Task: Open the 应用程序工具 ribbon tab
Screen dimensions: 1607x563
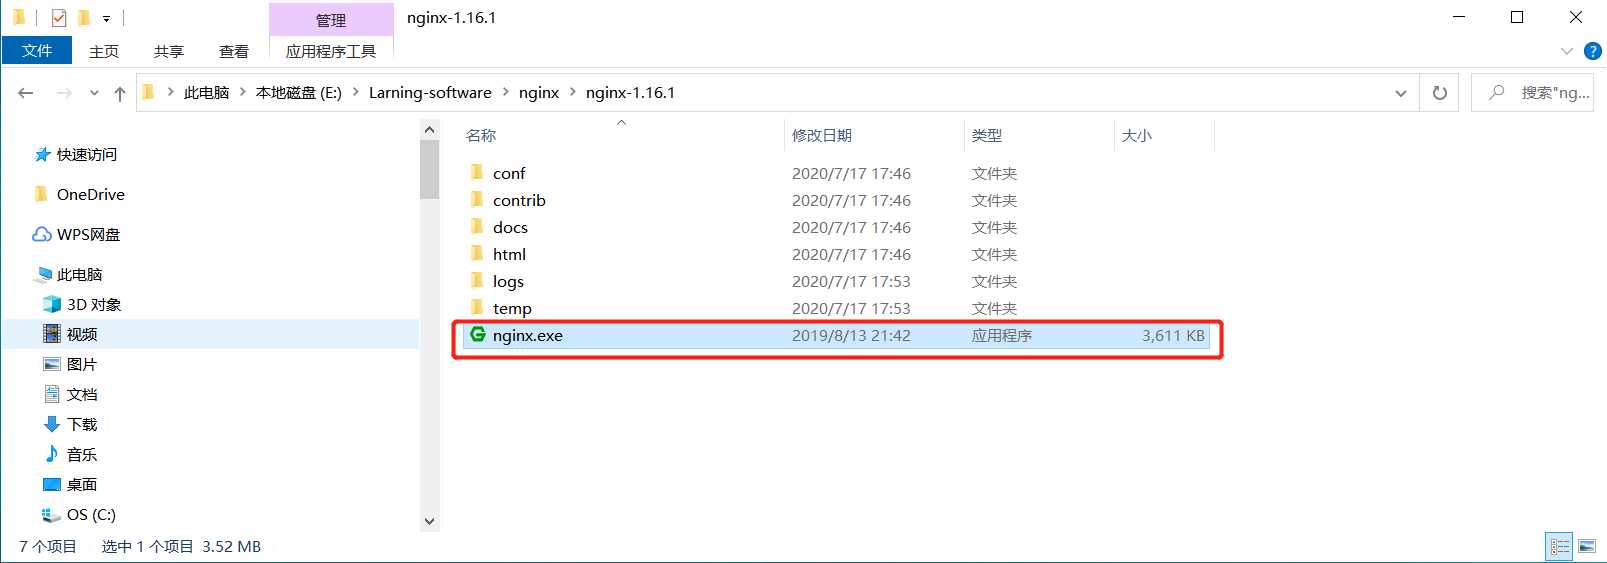Action: click(x=331, y=51)
